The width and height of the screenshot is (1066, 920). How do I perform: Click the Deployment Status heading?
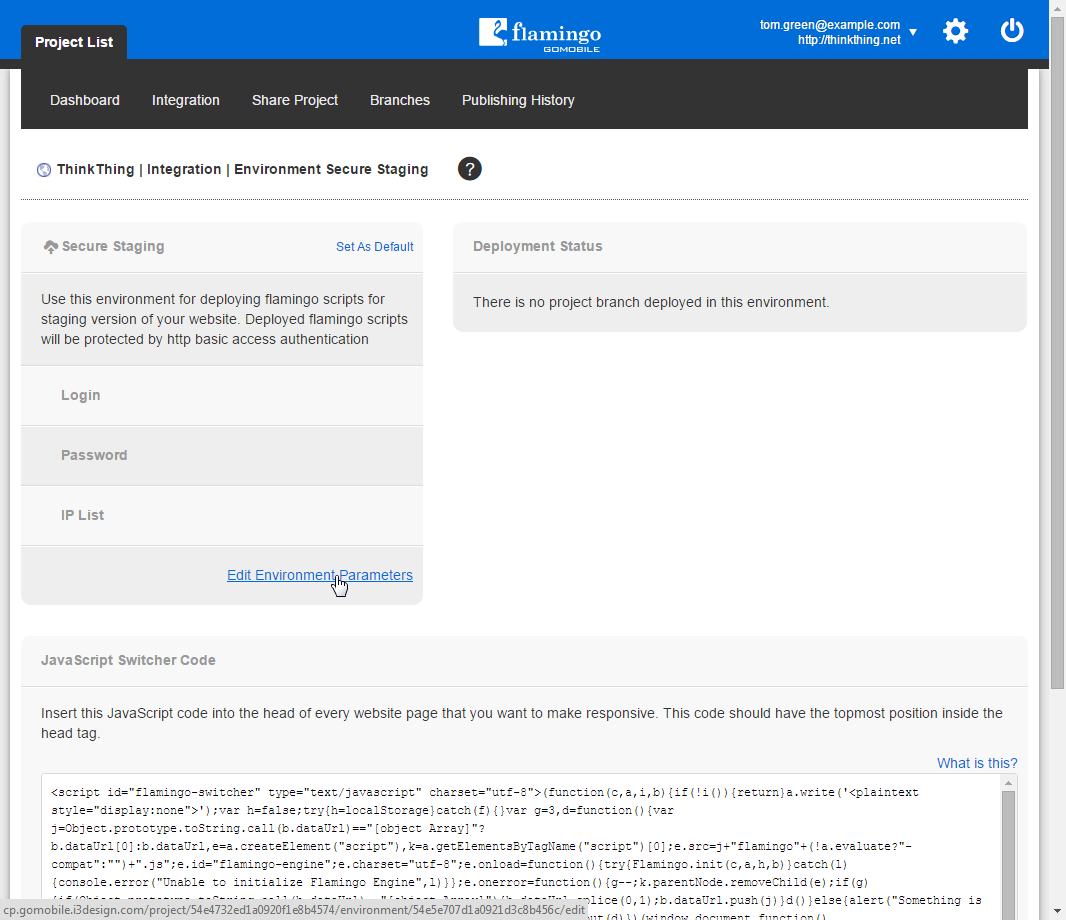point(537,246)
